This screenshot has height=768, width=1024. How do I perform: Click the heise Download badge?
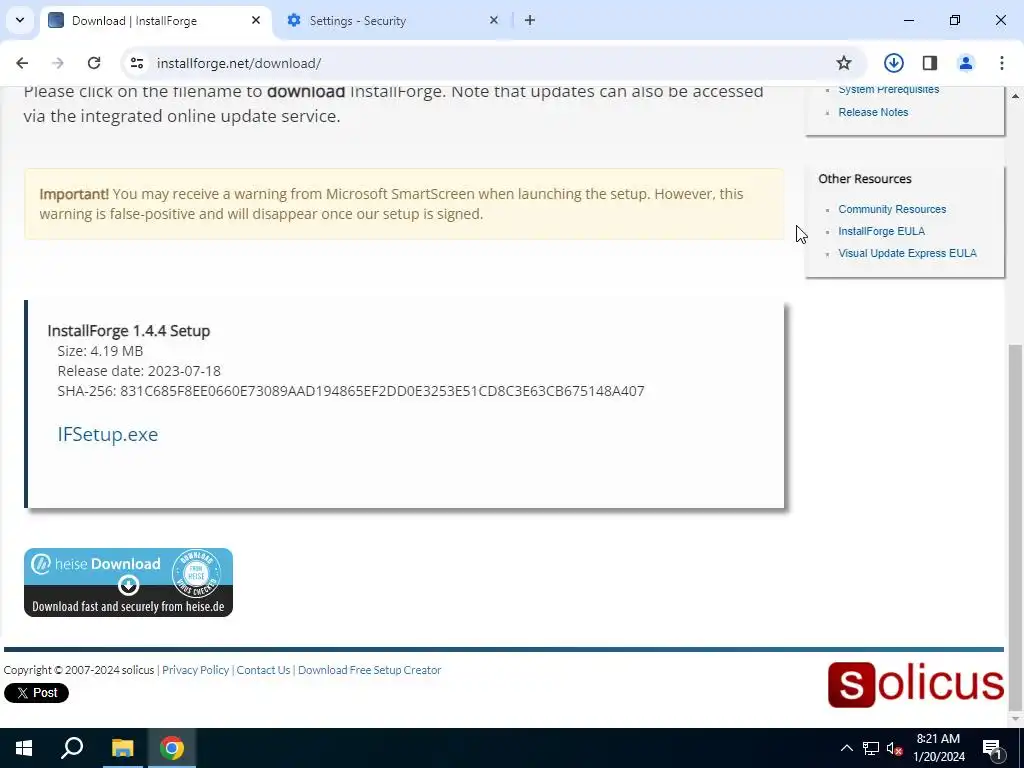pyautogui.click(x=129, y=583)
